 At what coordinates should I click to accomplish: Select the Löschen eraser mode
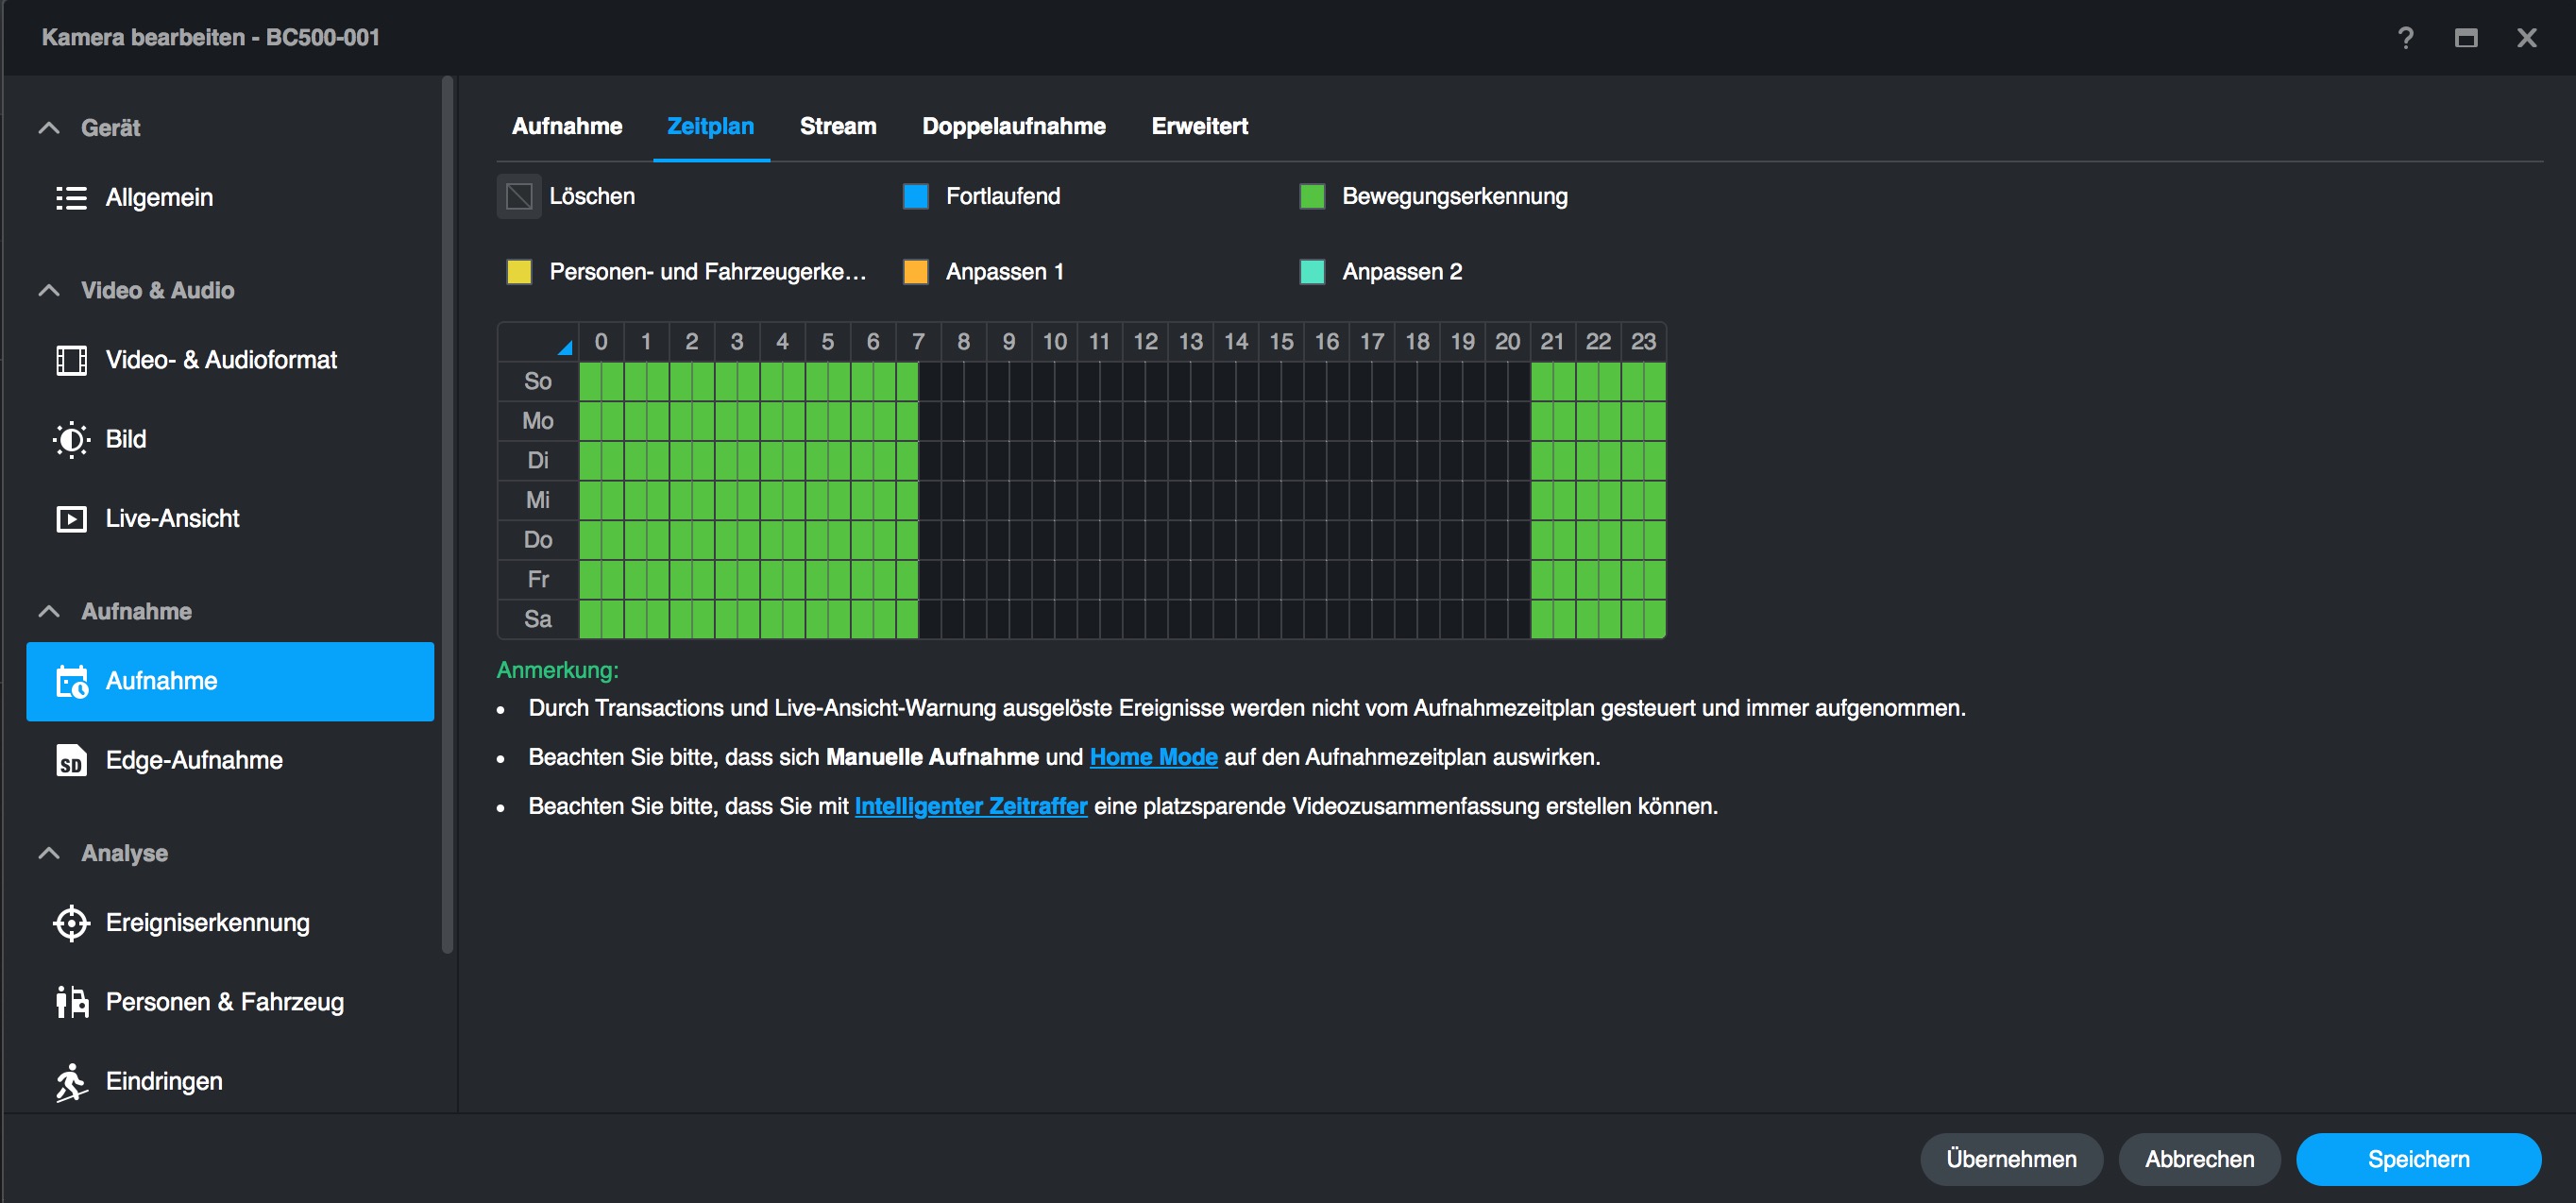[519, 196]
